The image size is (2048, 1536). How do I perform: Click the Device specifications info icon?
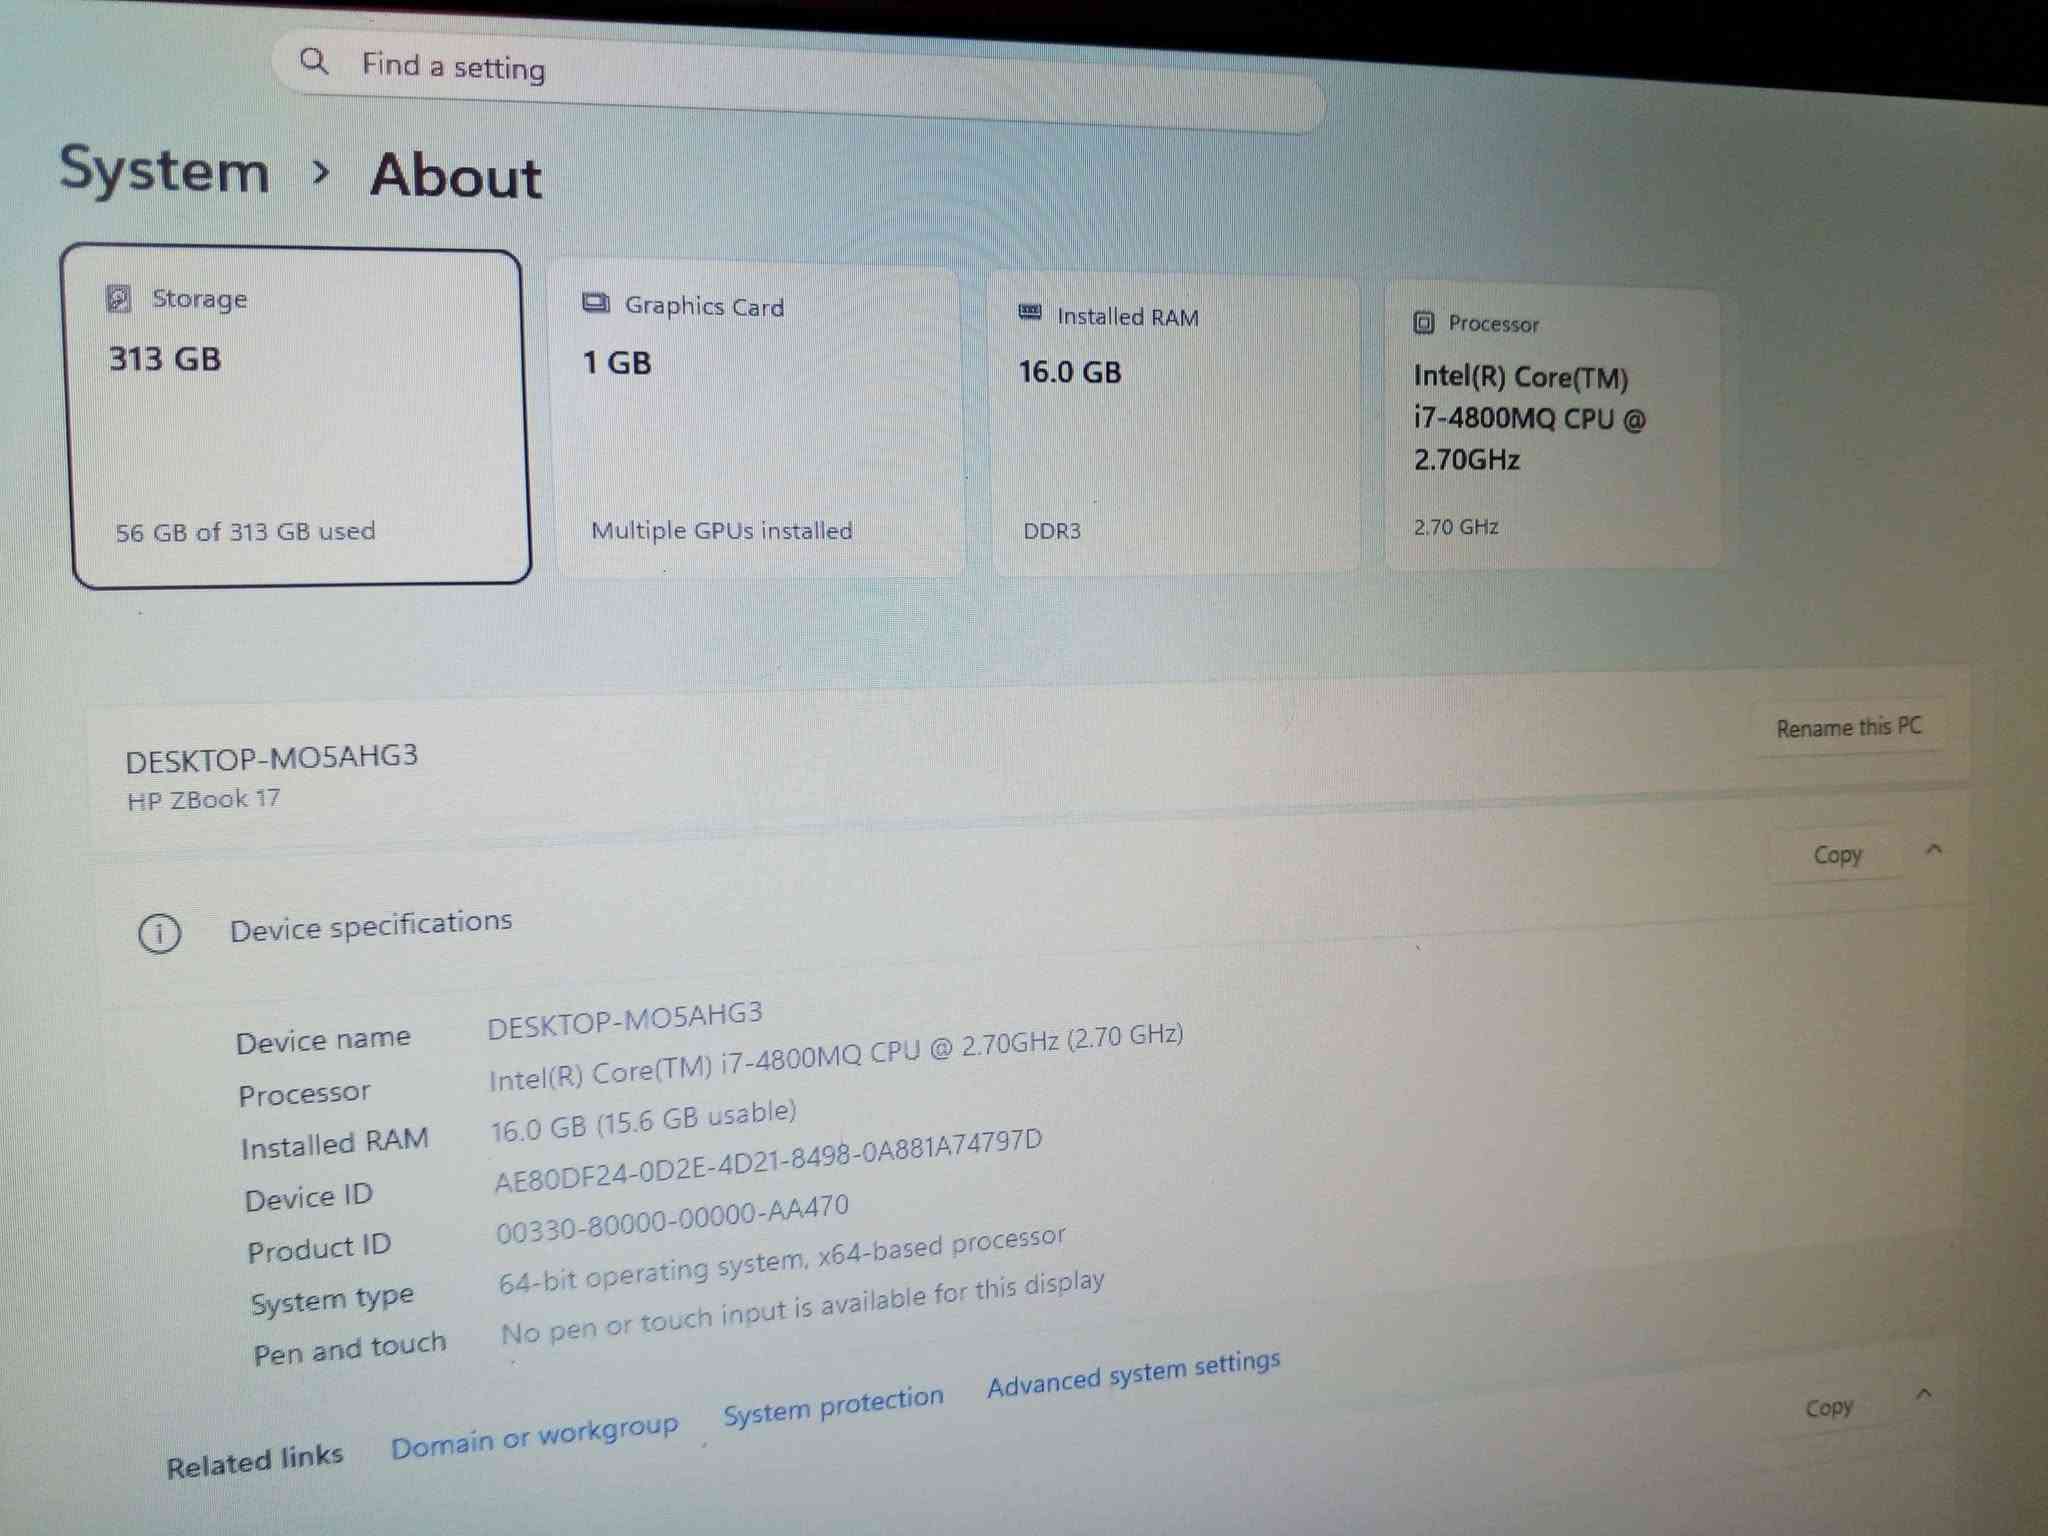coord(160,934)
